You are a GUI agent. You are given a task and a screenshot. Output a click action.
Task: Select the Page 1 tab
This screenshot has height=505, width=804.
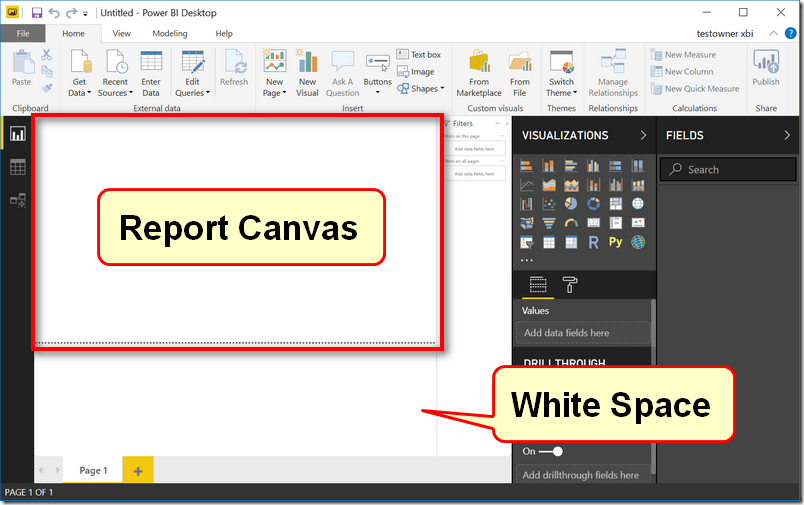click(93, 470)
